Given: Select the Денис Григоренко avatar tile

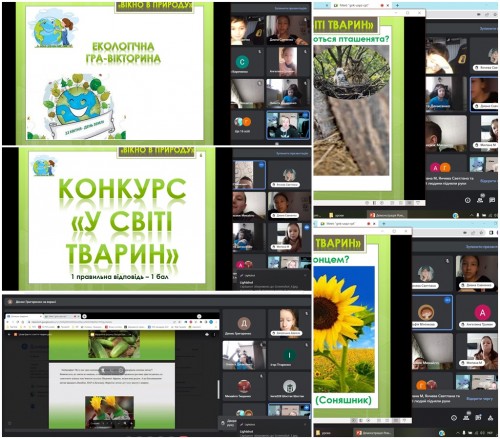Looking at the screenshot, I should coord(244,324).
